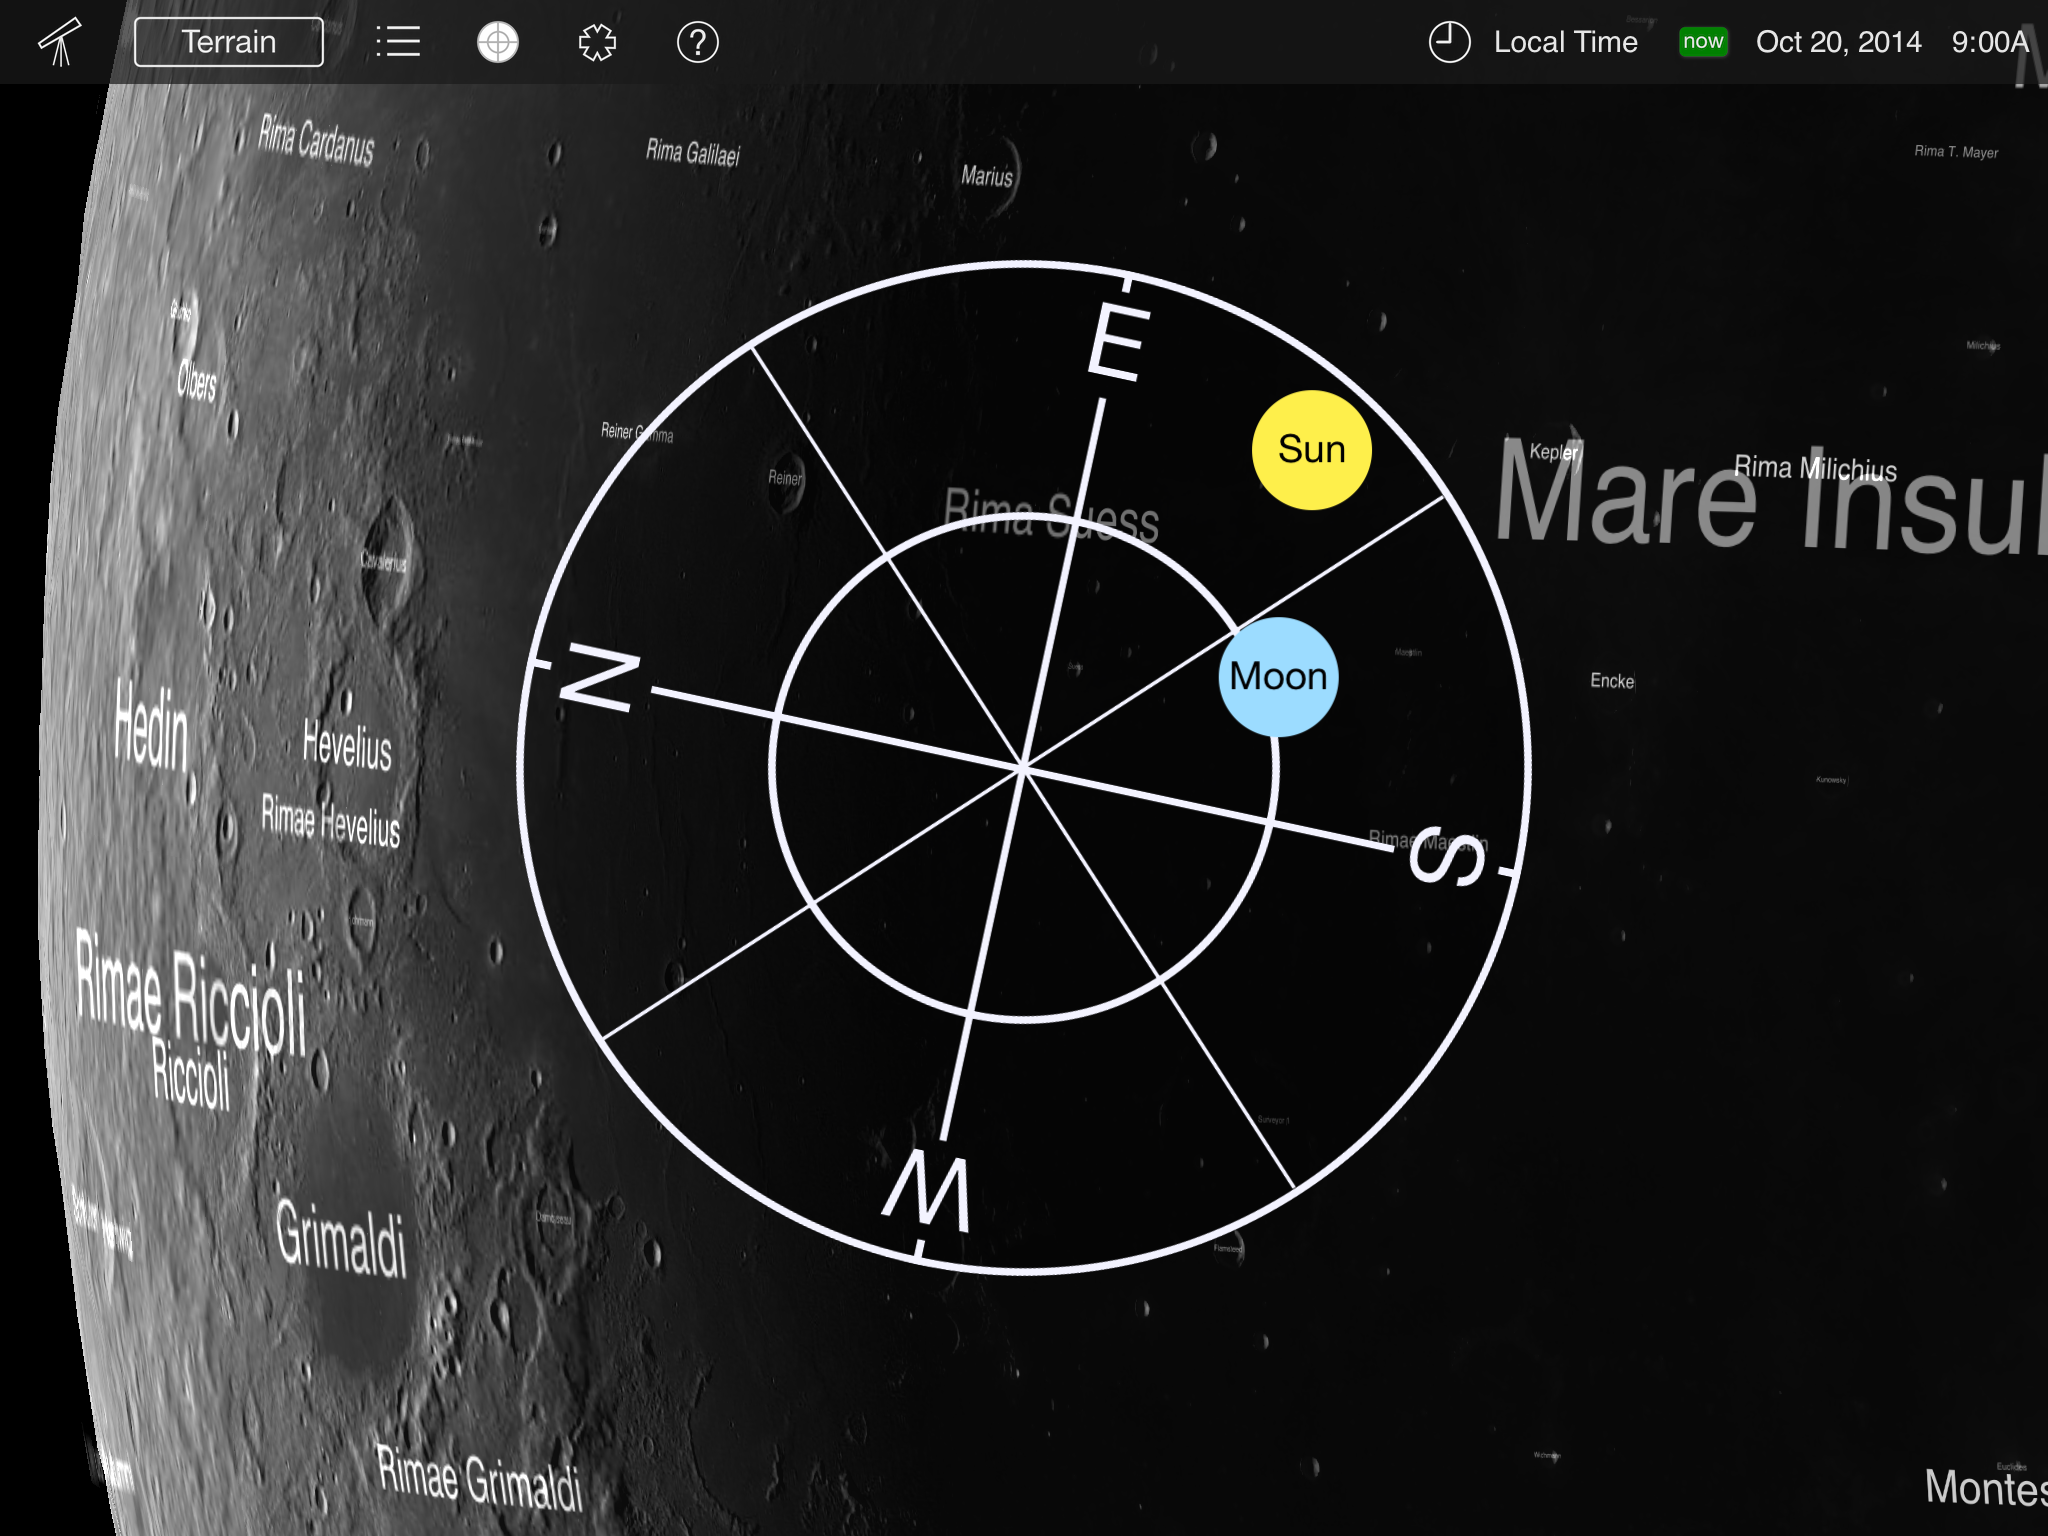Select the Hevelius crater label
The width and height of the screenshot is (2048, 1536).
coord(347,746)
